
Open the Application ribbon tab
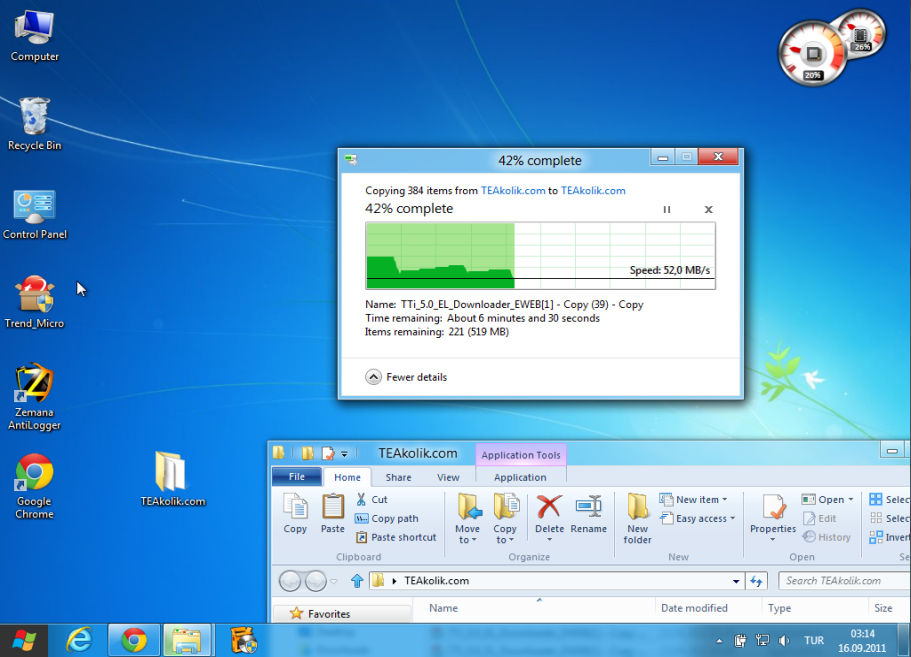click(520, 478)
